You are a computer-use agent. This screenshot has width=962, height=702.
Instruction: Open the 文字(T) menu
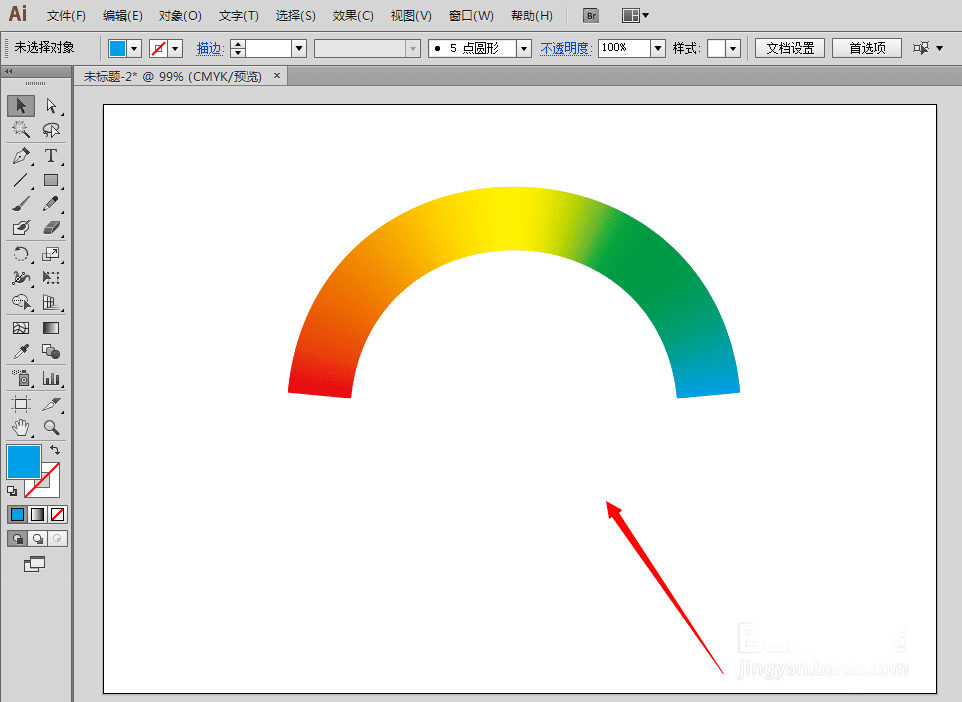(239, 15)
